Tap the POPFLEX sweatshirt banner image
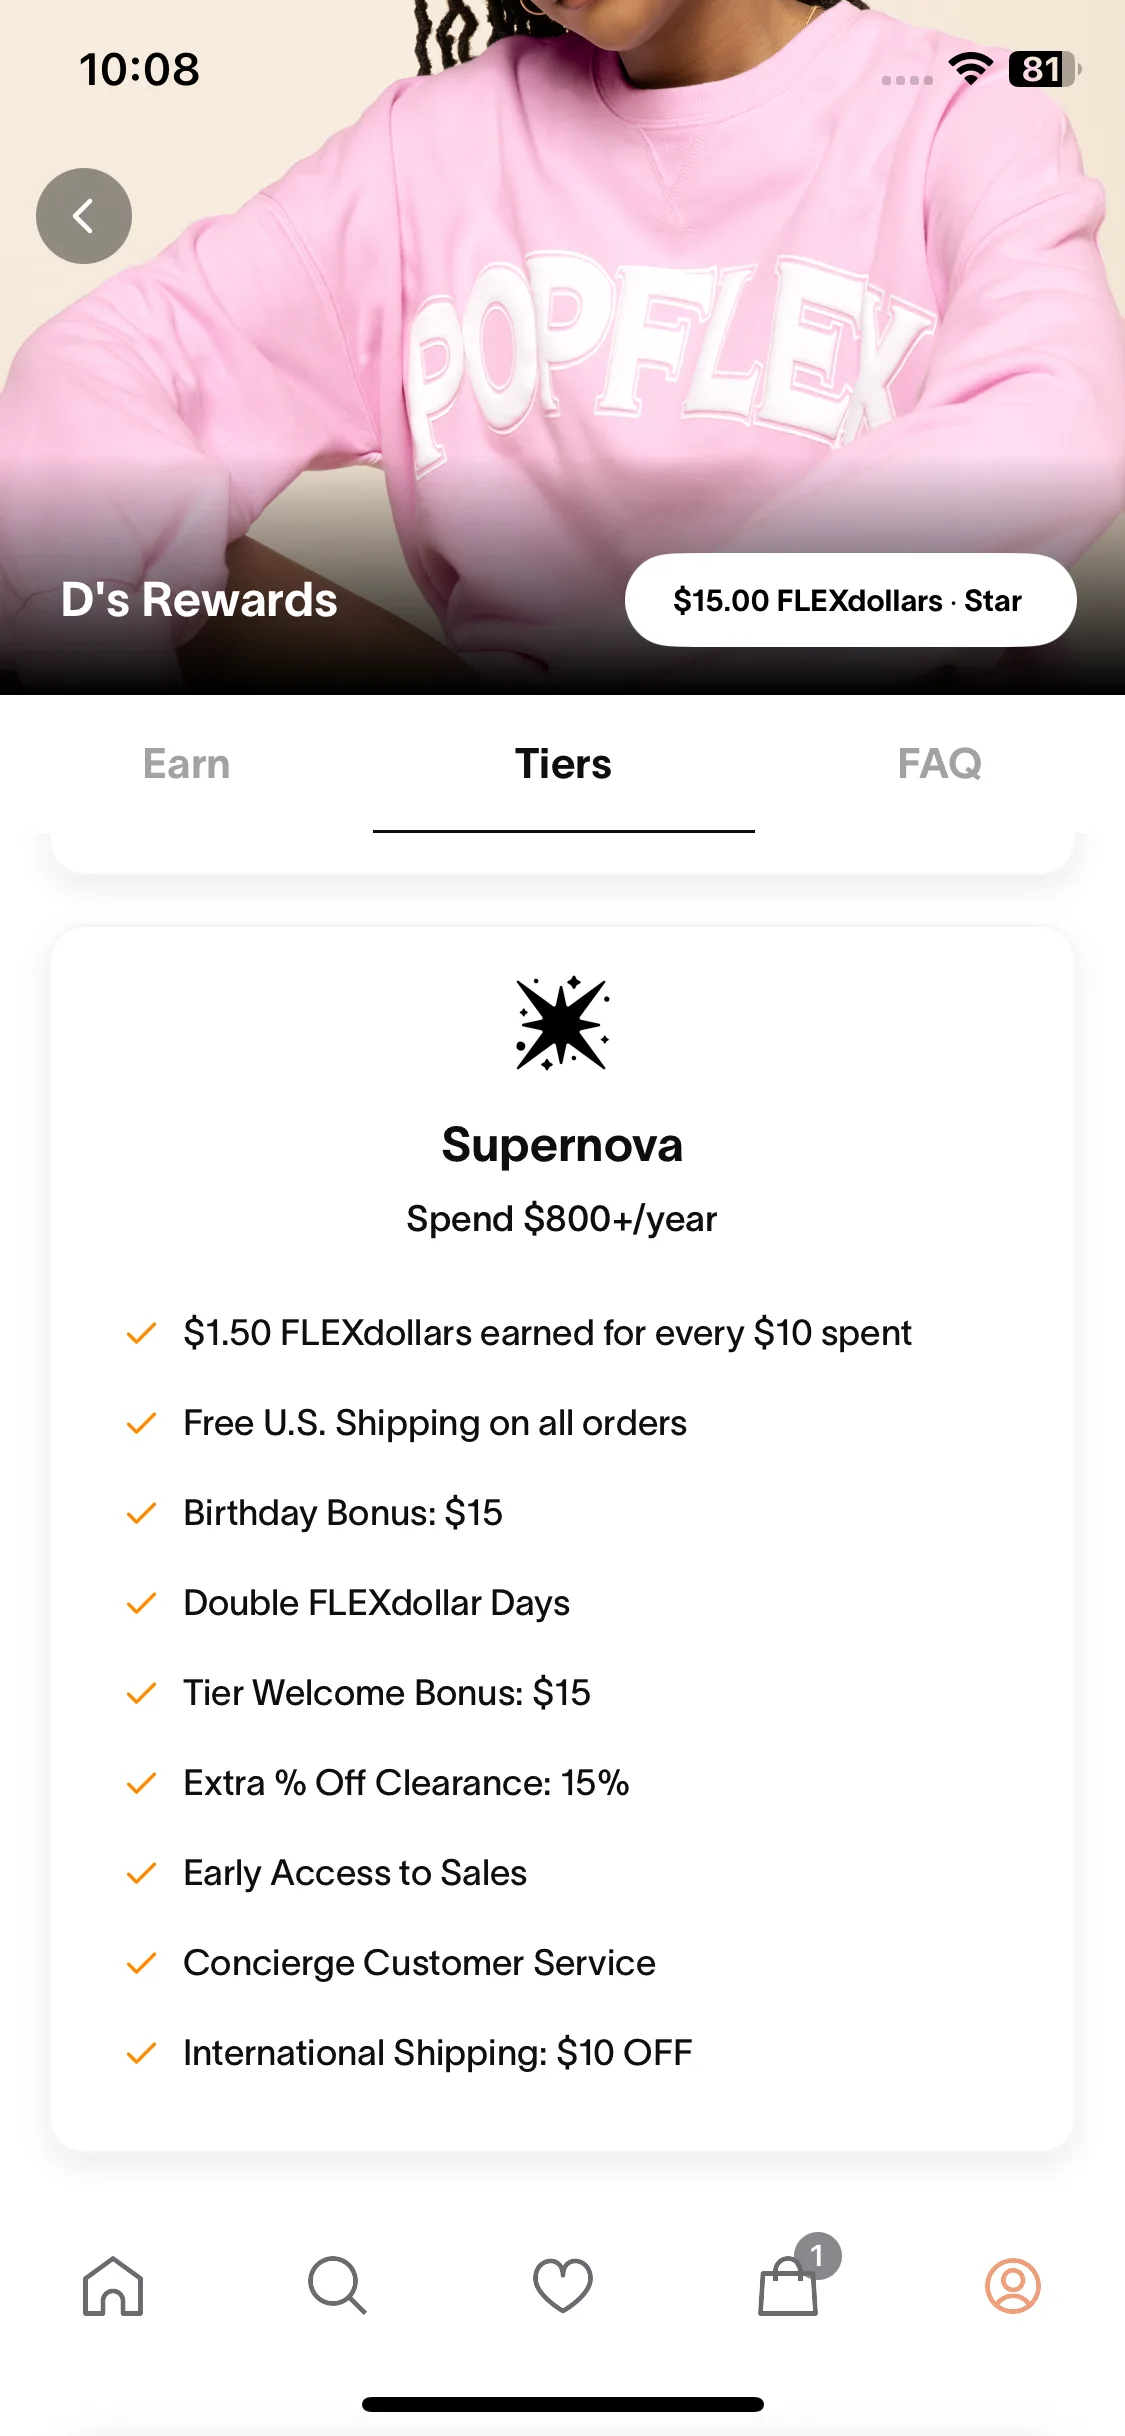Screen dimensions: 1125x2436 pyautogui.click(x=562, y=300)
